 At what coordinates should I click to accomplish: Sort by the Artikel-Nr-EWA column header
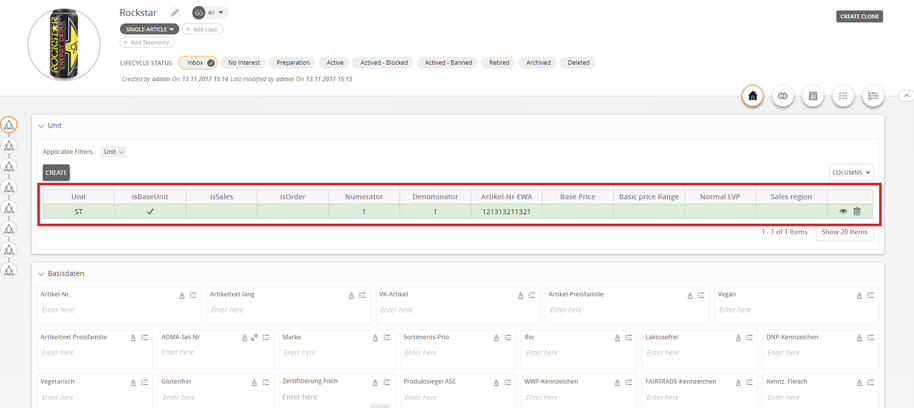coord(506,197)
